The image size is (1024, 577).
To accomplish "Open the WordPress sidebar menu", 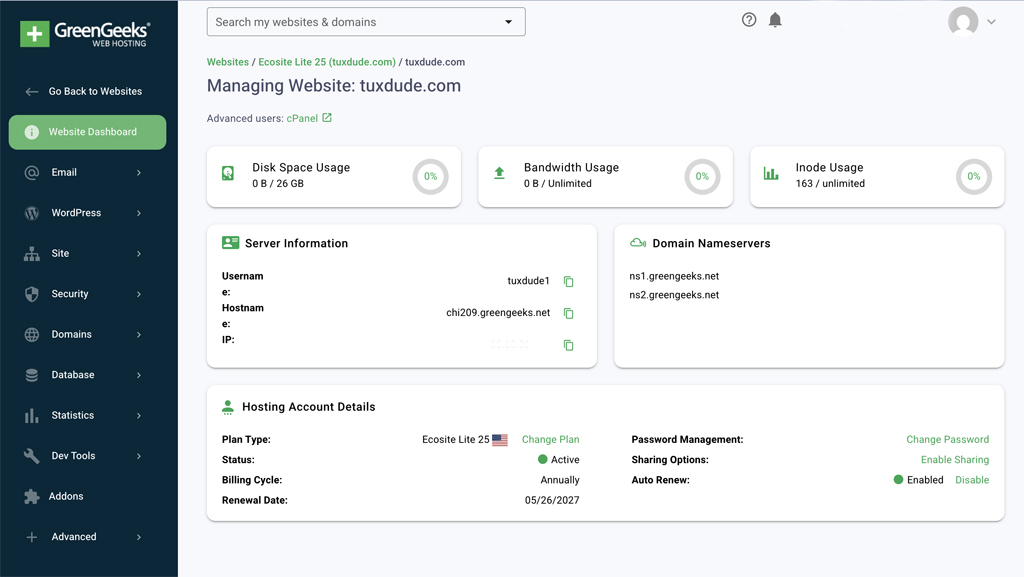I will [88, 213].
